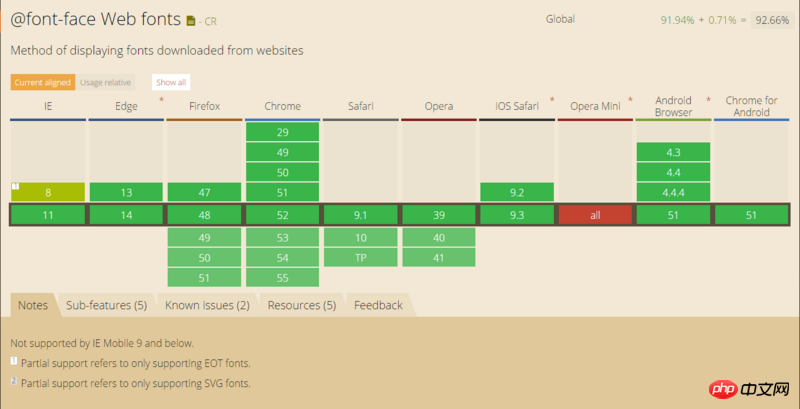800x409 pixels.
Task: Choose the Edge 13 cell
Action: (126, 192)
